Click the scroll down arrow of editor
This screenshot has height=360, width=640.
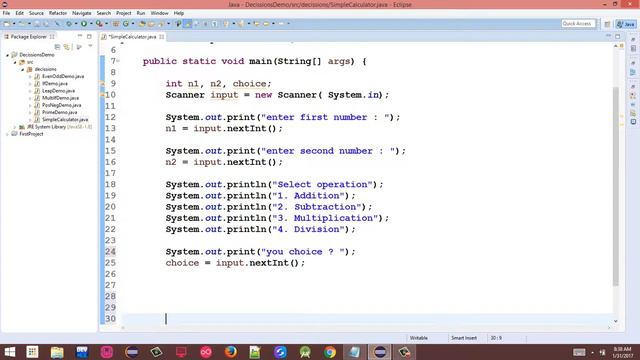[x=616, y=322]
